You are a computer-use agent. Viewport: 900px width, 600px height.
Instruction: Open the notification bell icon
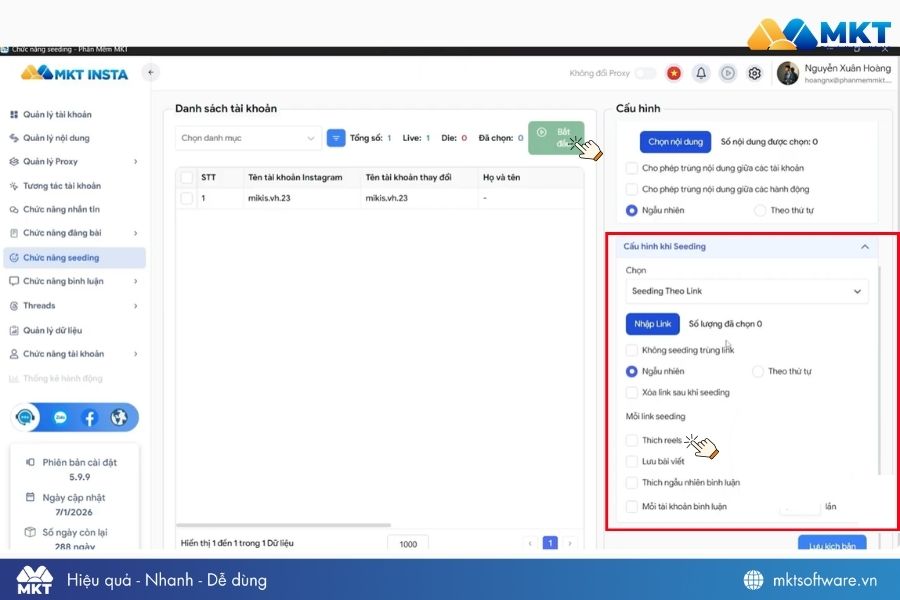[701, 73]
